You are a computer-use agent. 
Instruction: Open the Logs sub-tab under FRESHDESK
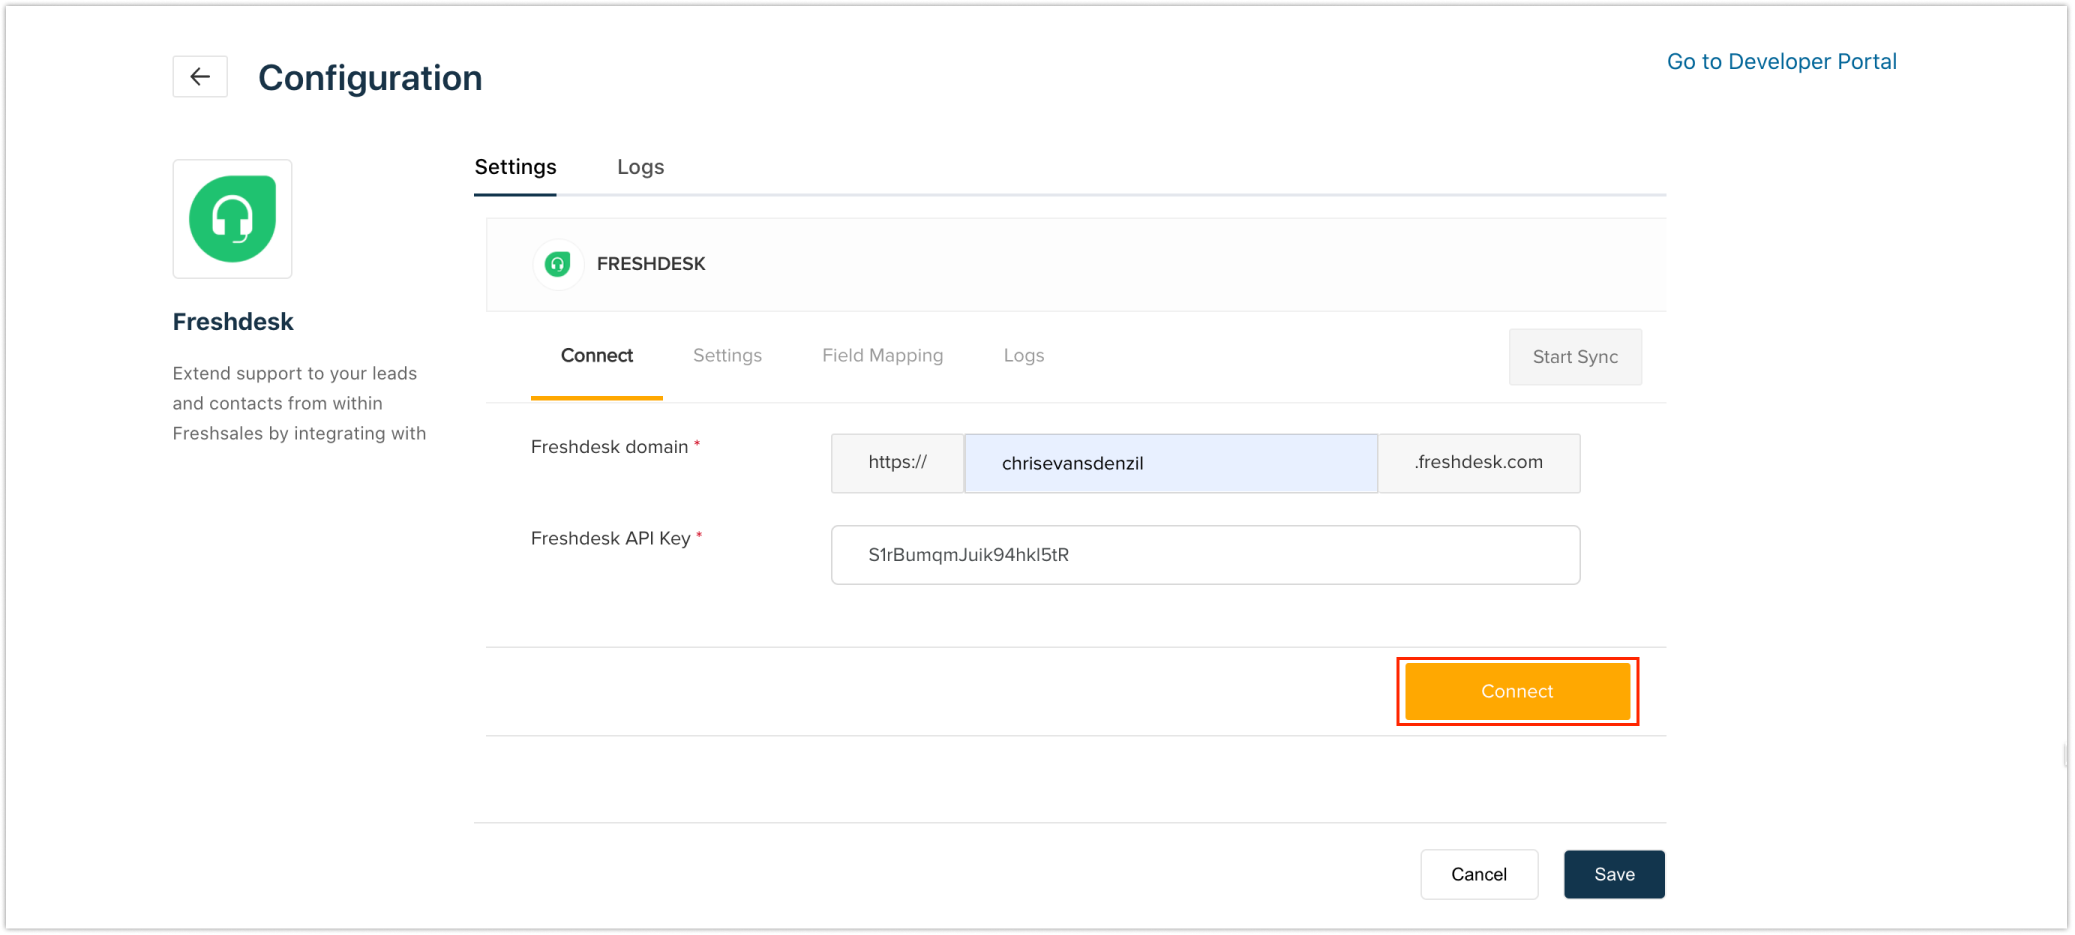click(x=1024, y=356)
